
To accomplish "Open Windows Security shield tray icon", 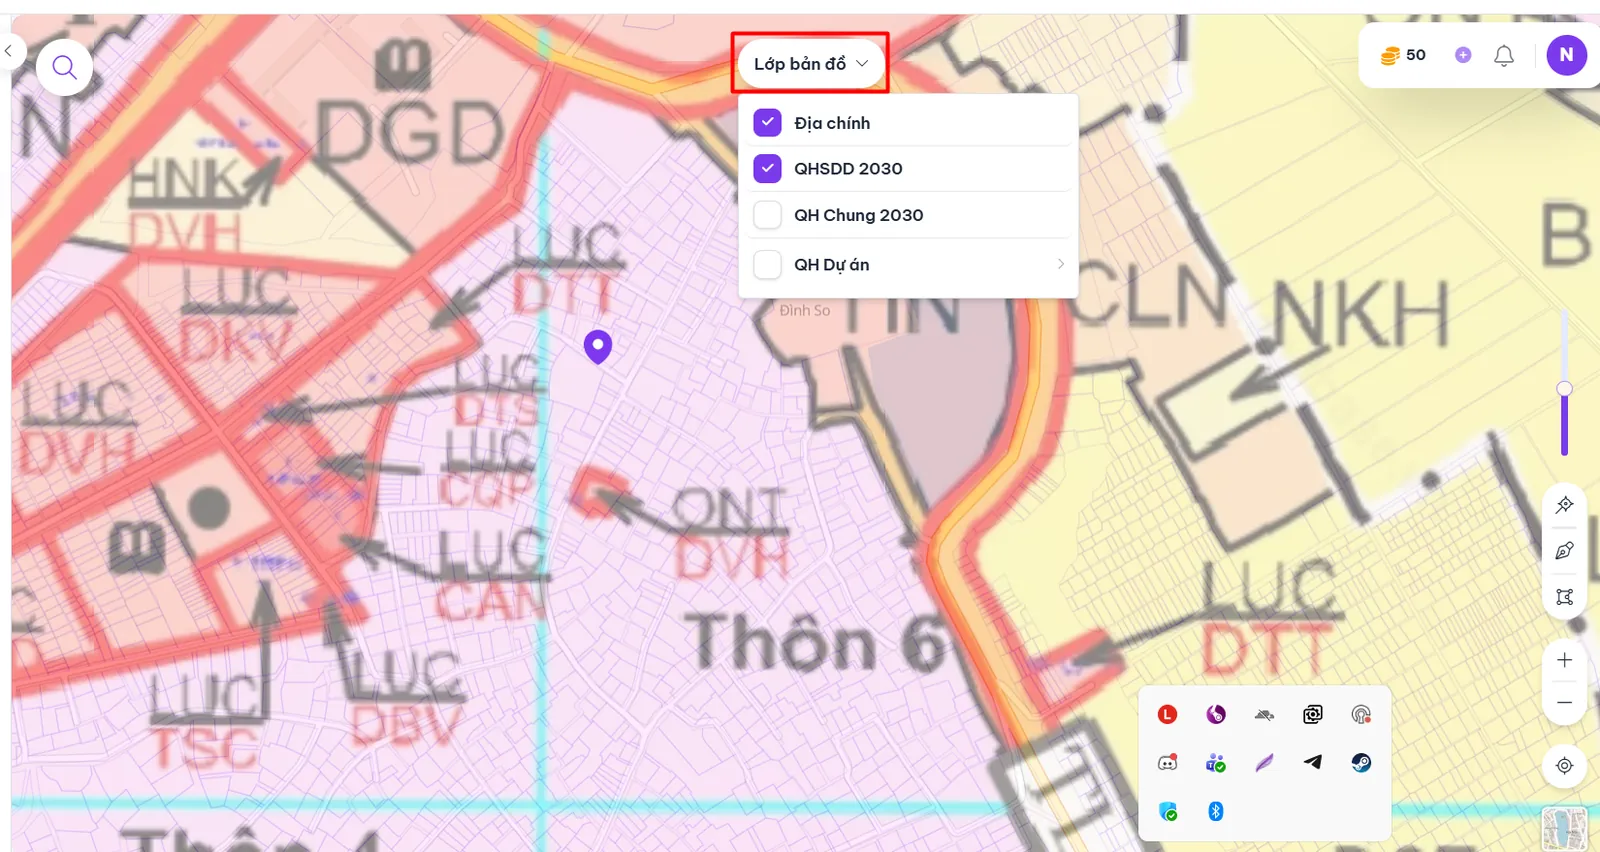I will (1167, 811).
